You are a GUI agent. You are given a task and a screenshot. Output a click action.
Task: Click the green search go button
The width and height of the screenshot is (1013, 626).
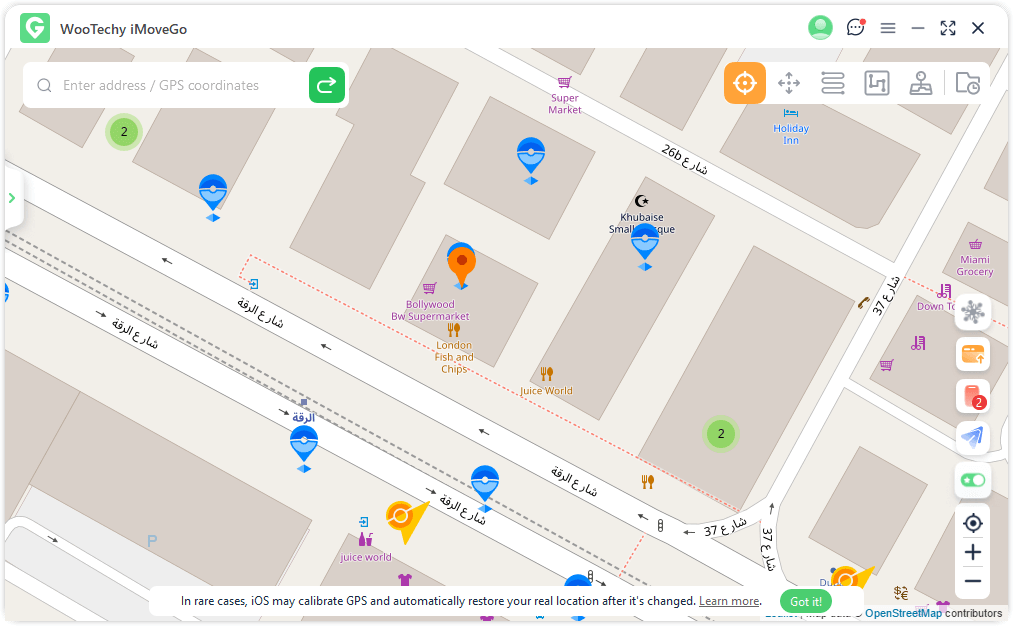326,86
